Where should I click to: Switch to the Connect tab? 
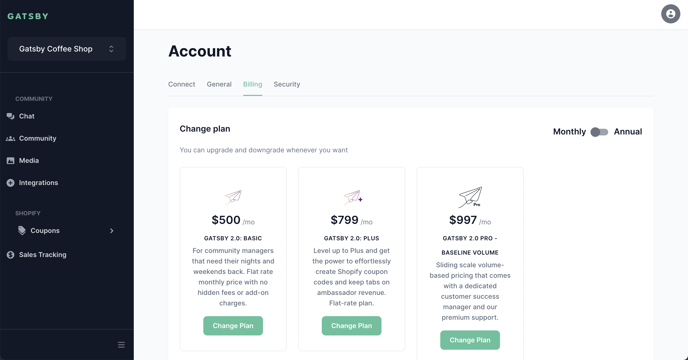tap(182, 84)
